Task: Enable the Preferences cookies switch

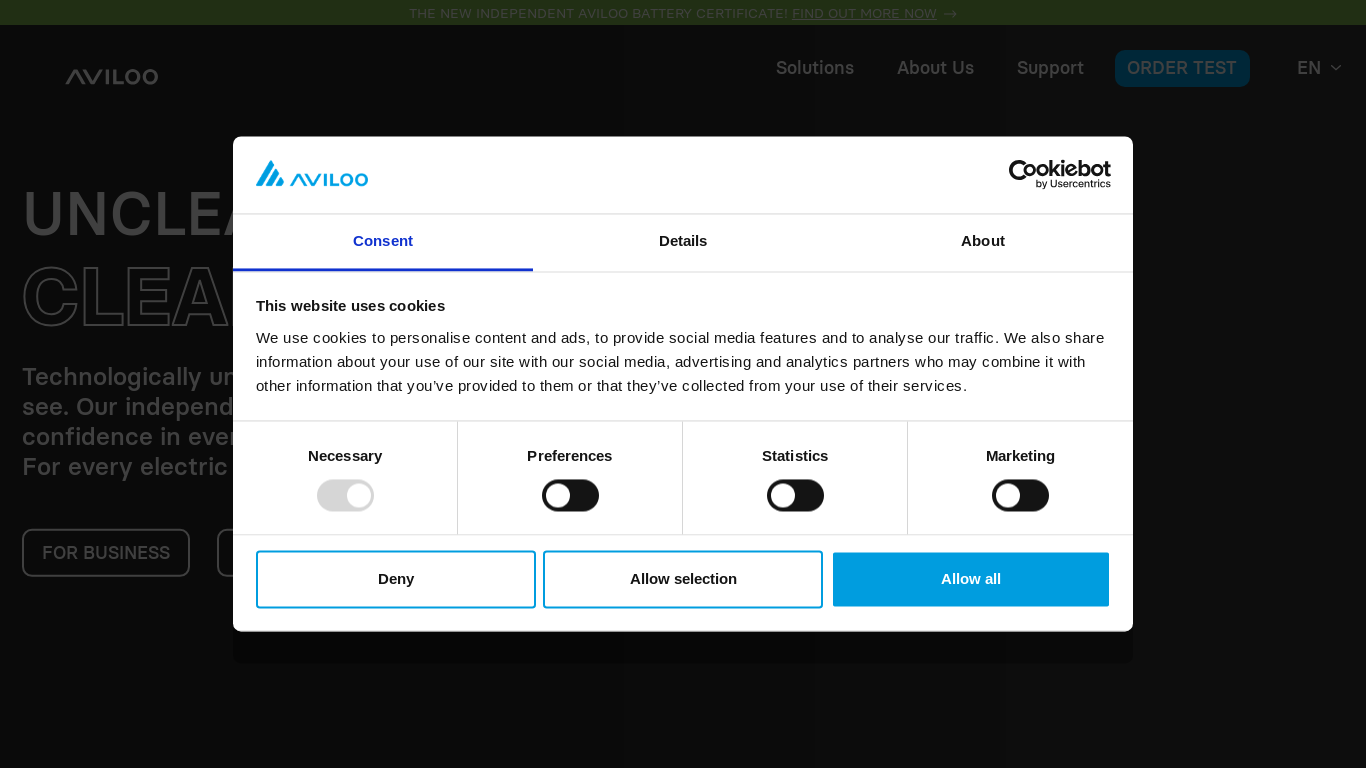Action: [x=570, y=495]
